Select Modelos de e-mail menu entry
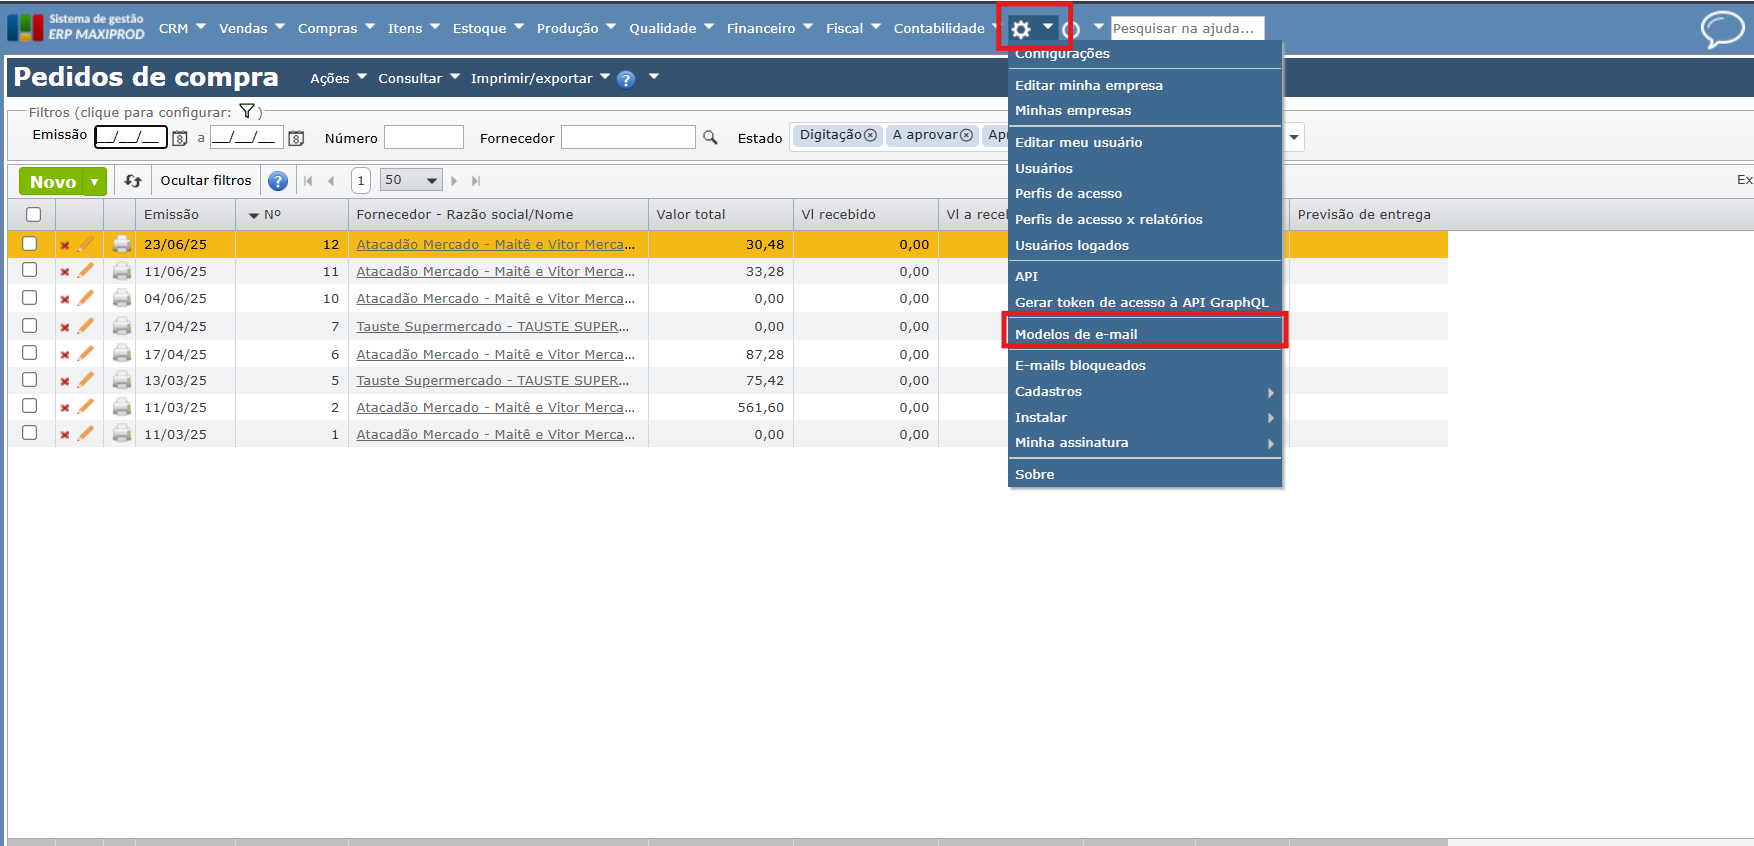This screenshot has height=846, width=1754. click(1076, 334)
